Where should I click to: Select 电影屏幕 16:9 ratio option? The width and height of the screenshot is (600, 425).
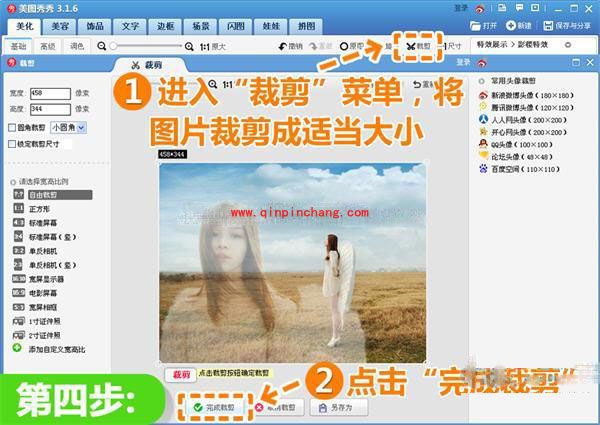35,293
